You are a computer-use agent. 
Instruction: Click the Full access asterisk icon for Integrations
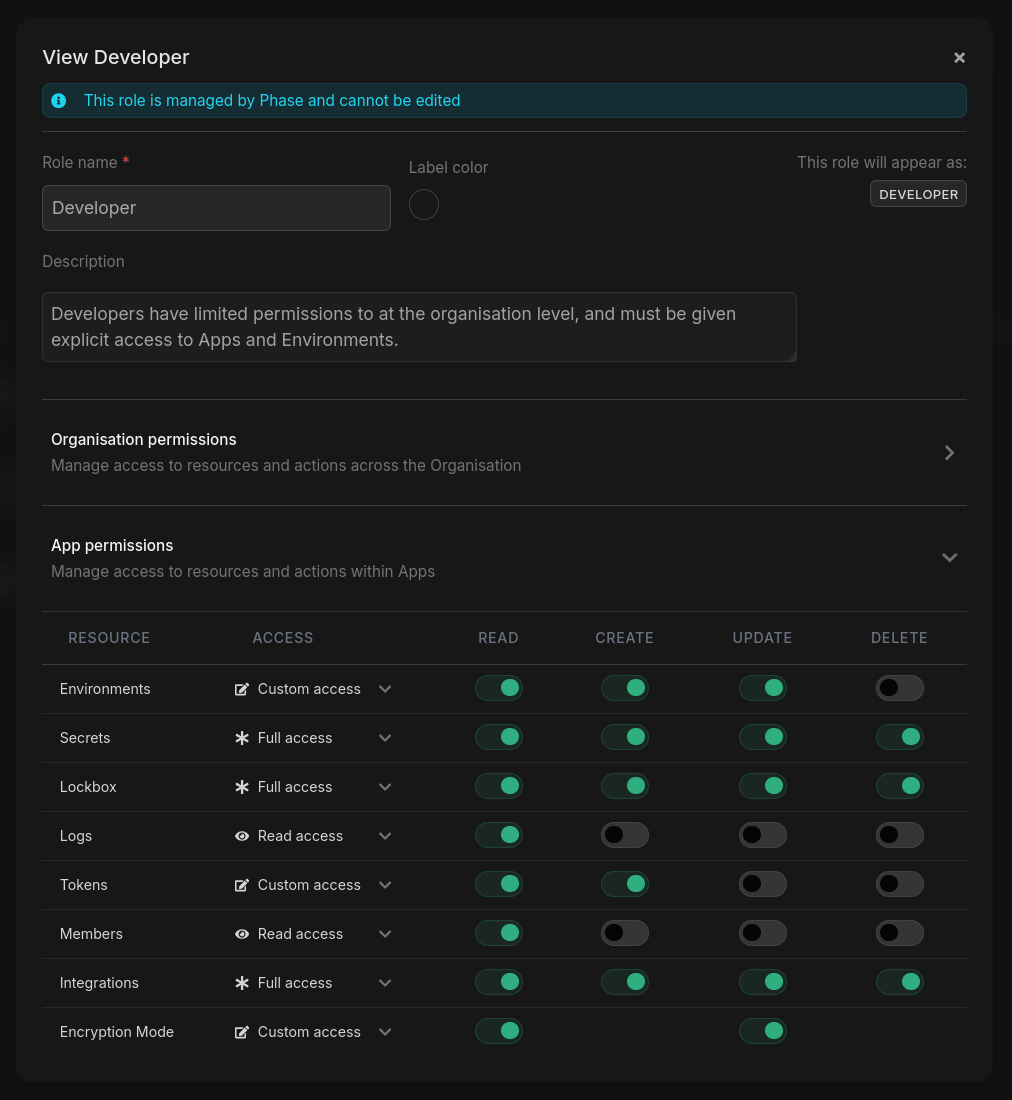pyautogui.click(x=242, y=983)
